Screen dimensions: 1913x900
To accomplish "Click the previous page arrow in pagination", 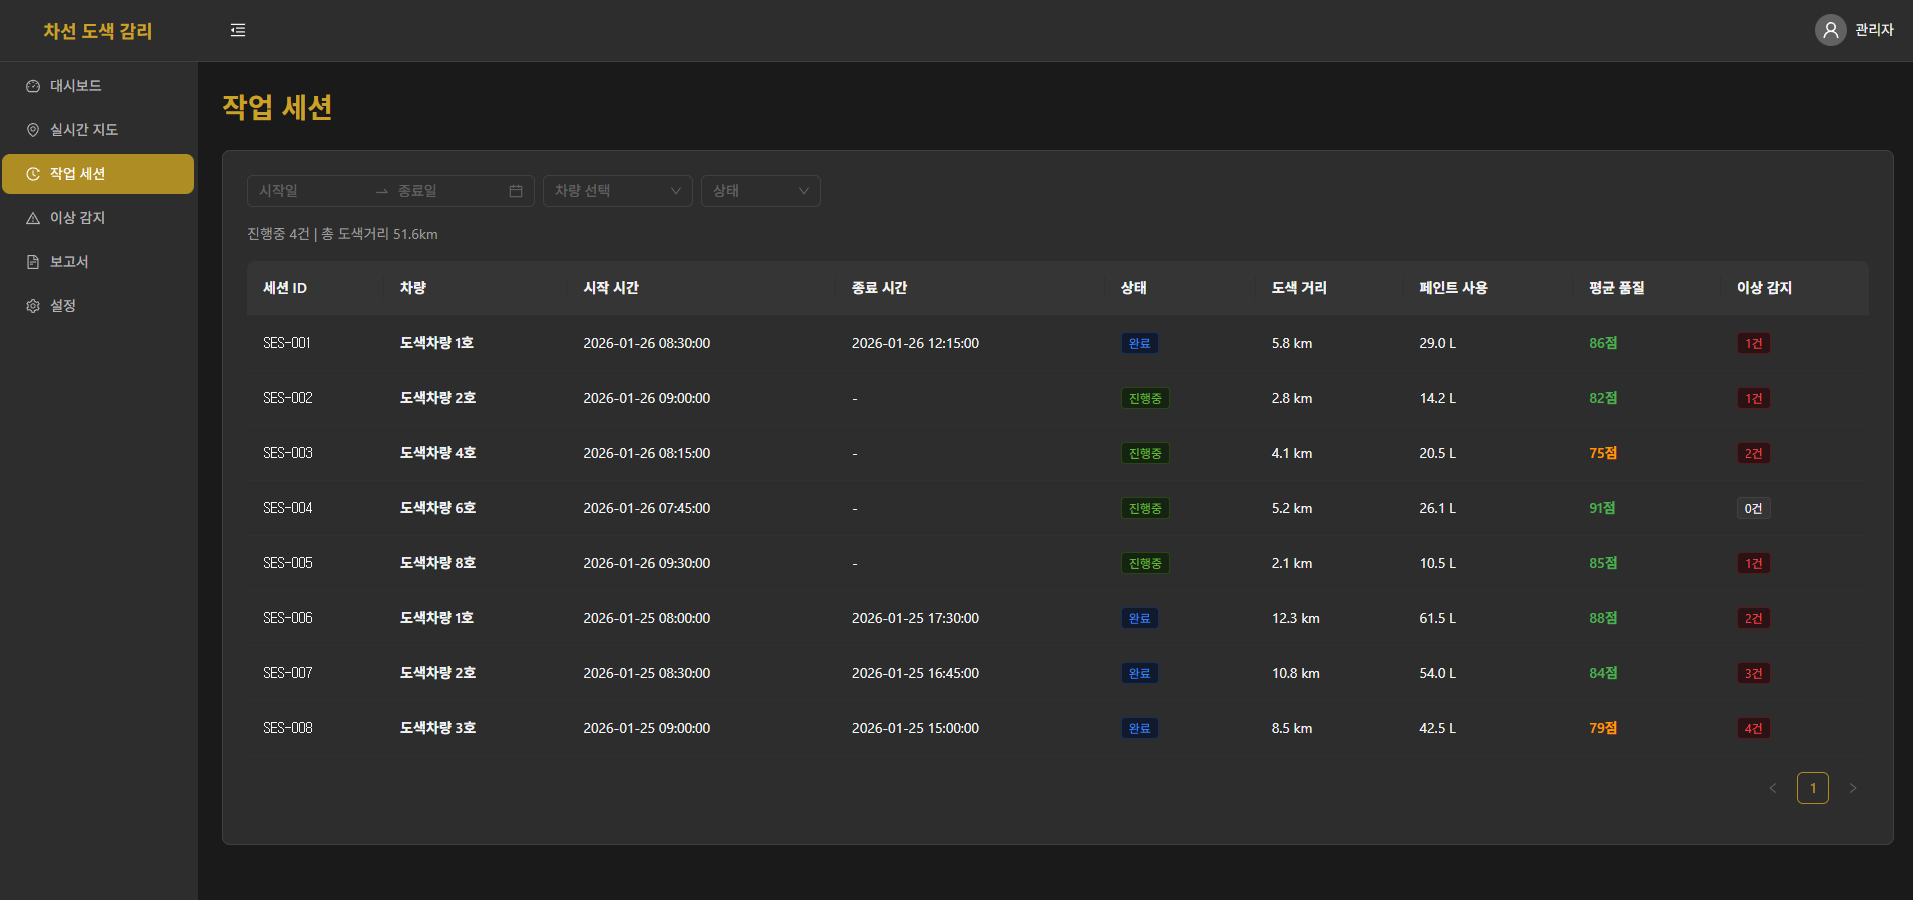I will click(x=1773, y=788).
